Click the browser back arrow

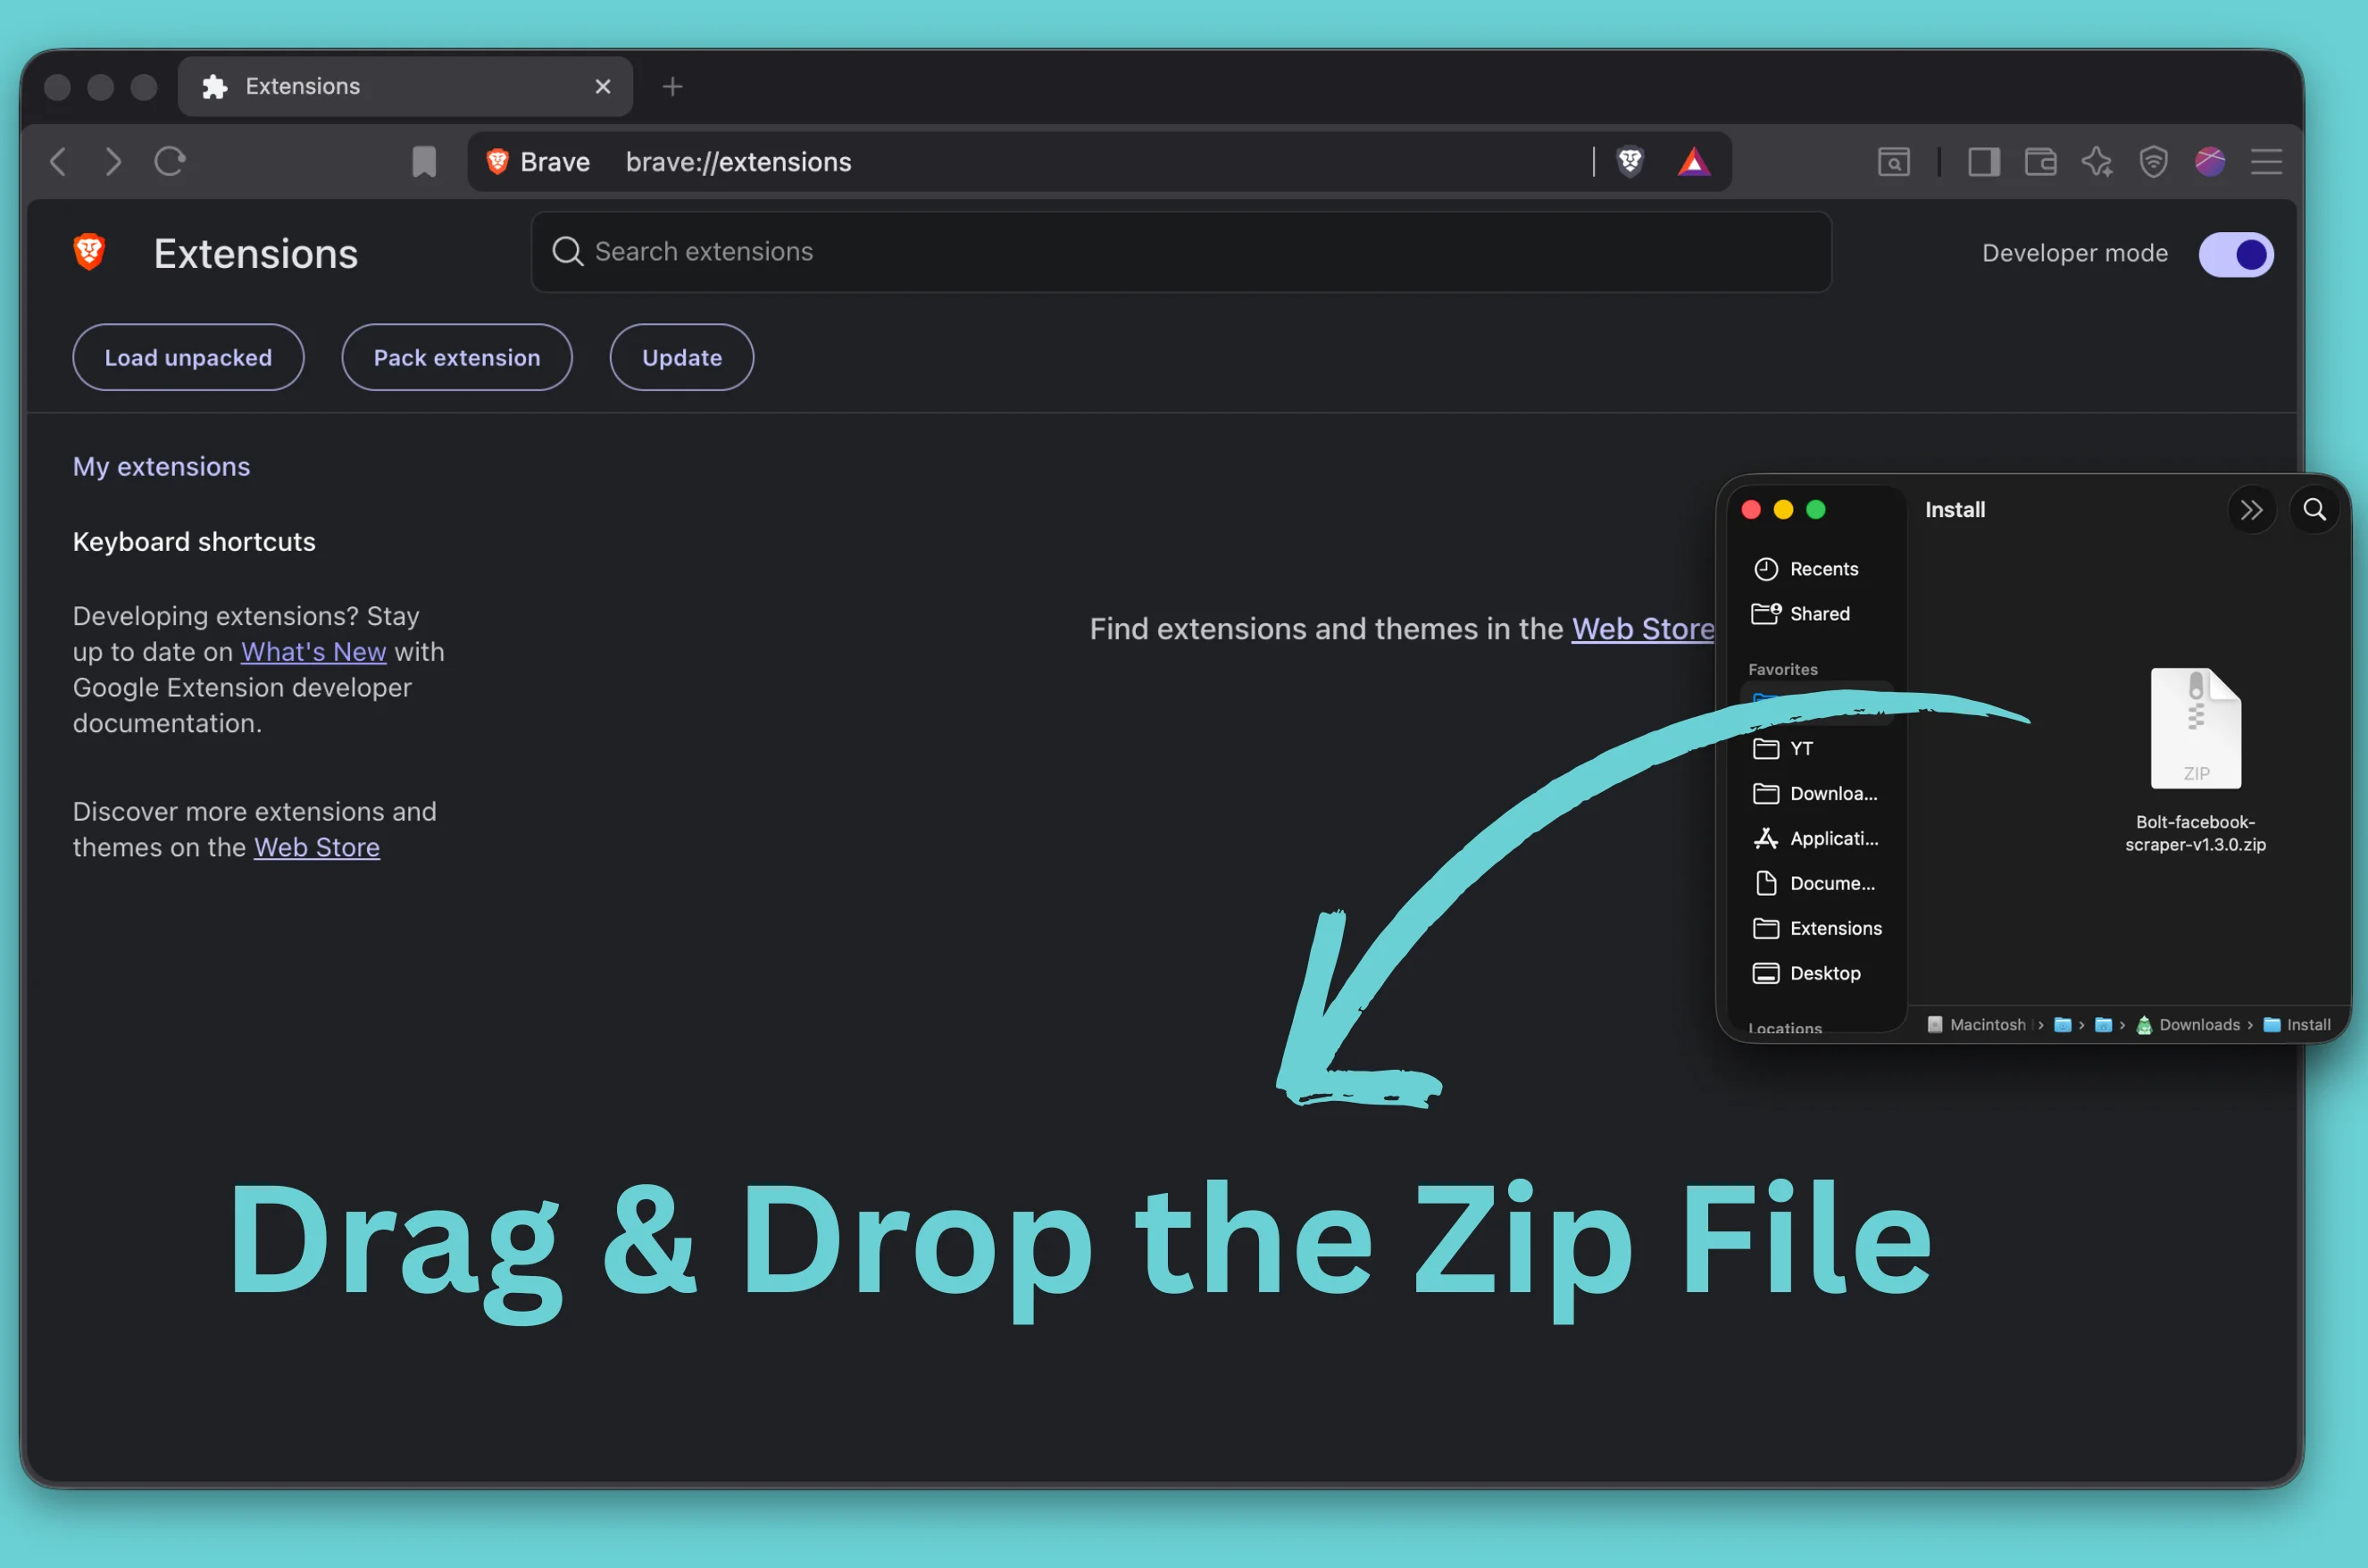[x=58, y=162]
